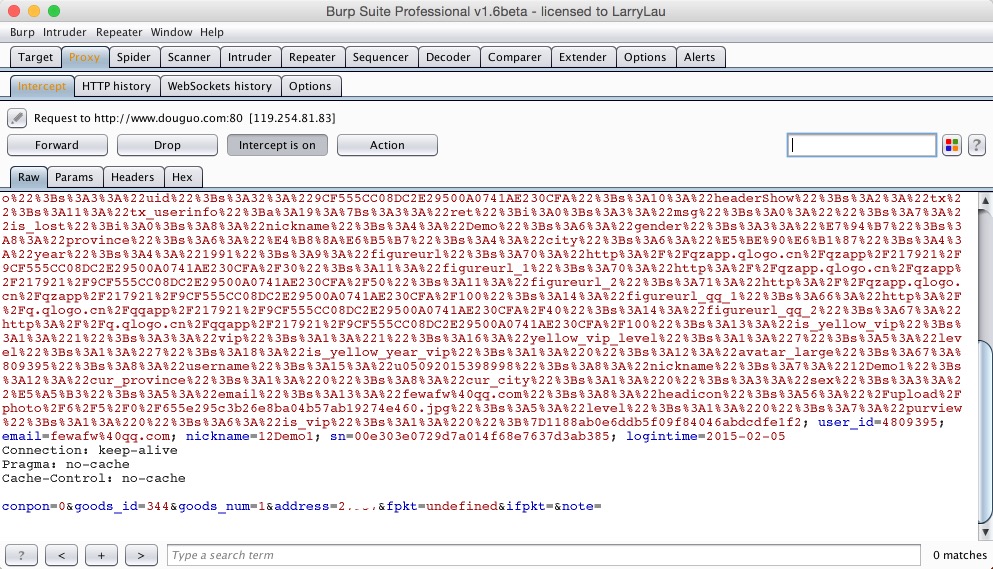Click the scrollbar down arrow of request pane

point(985,531)
